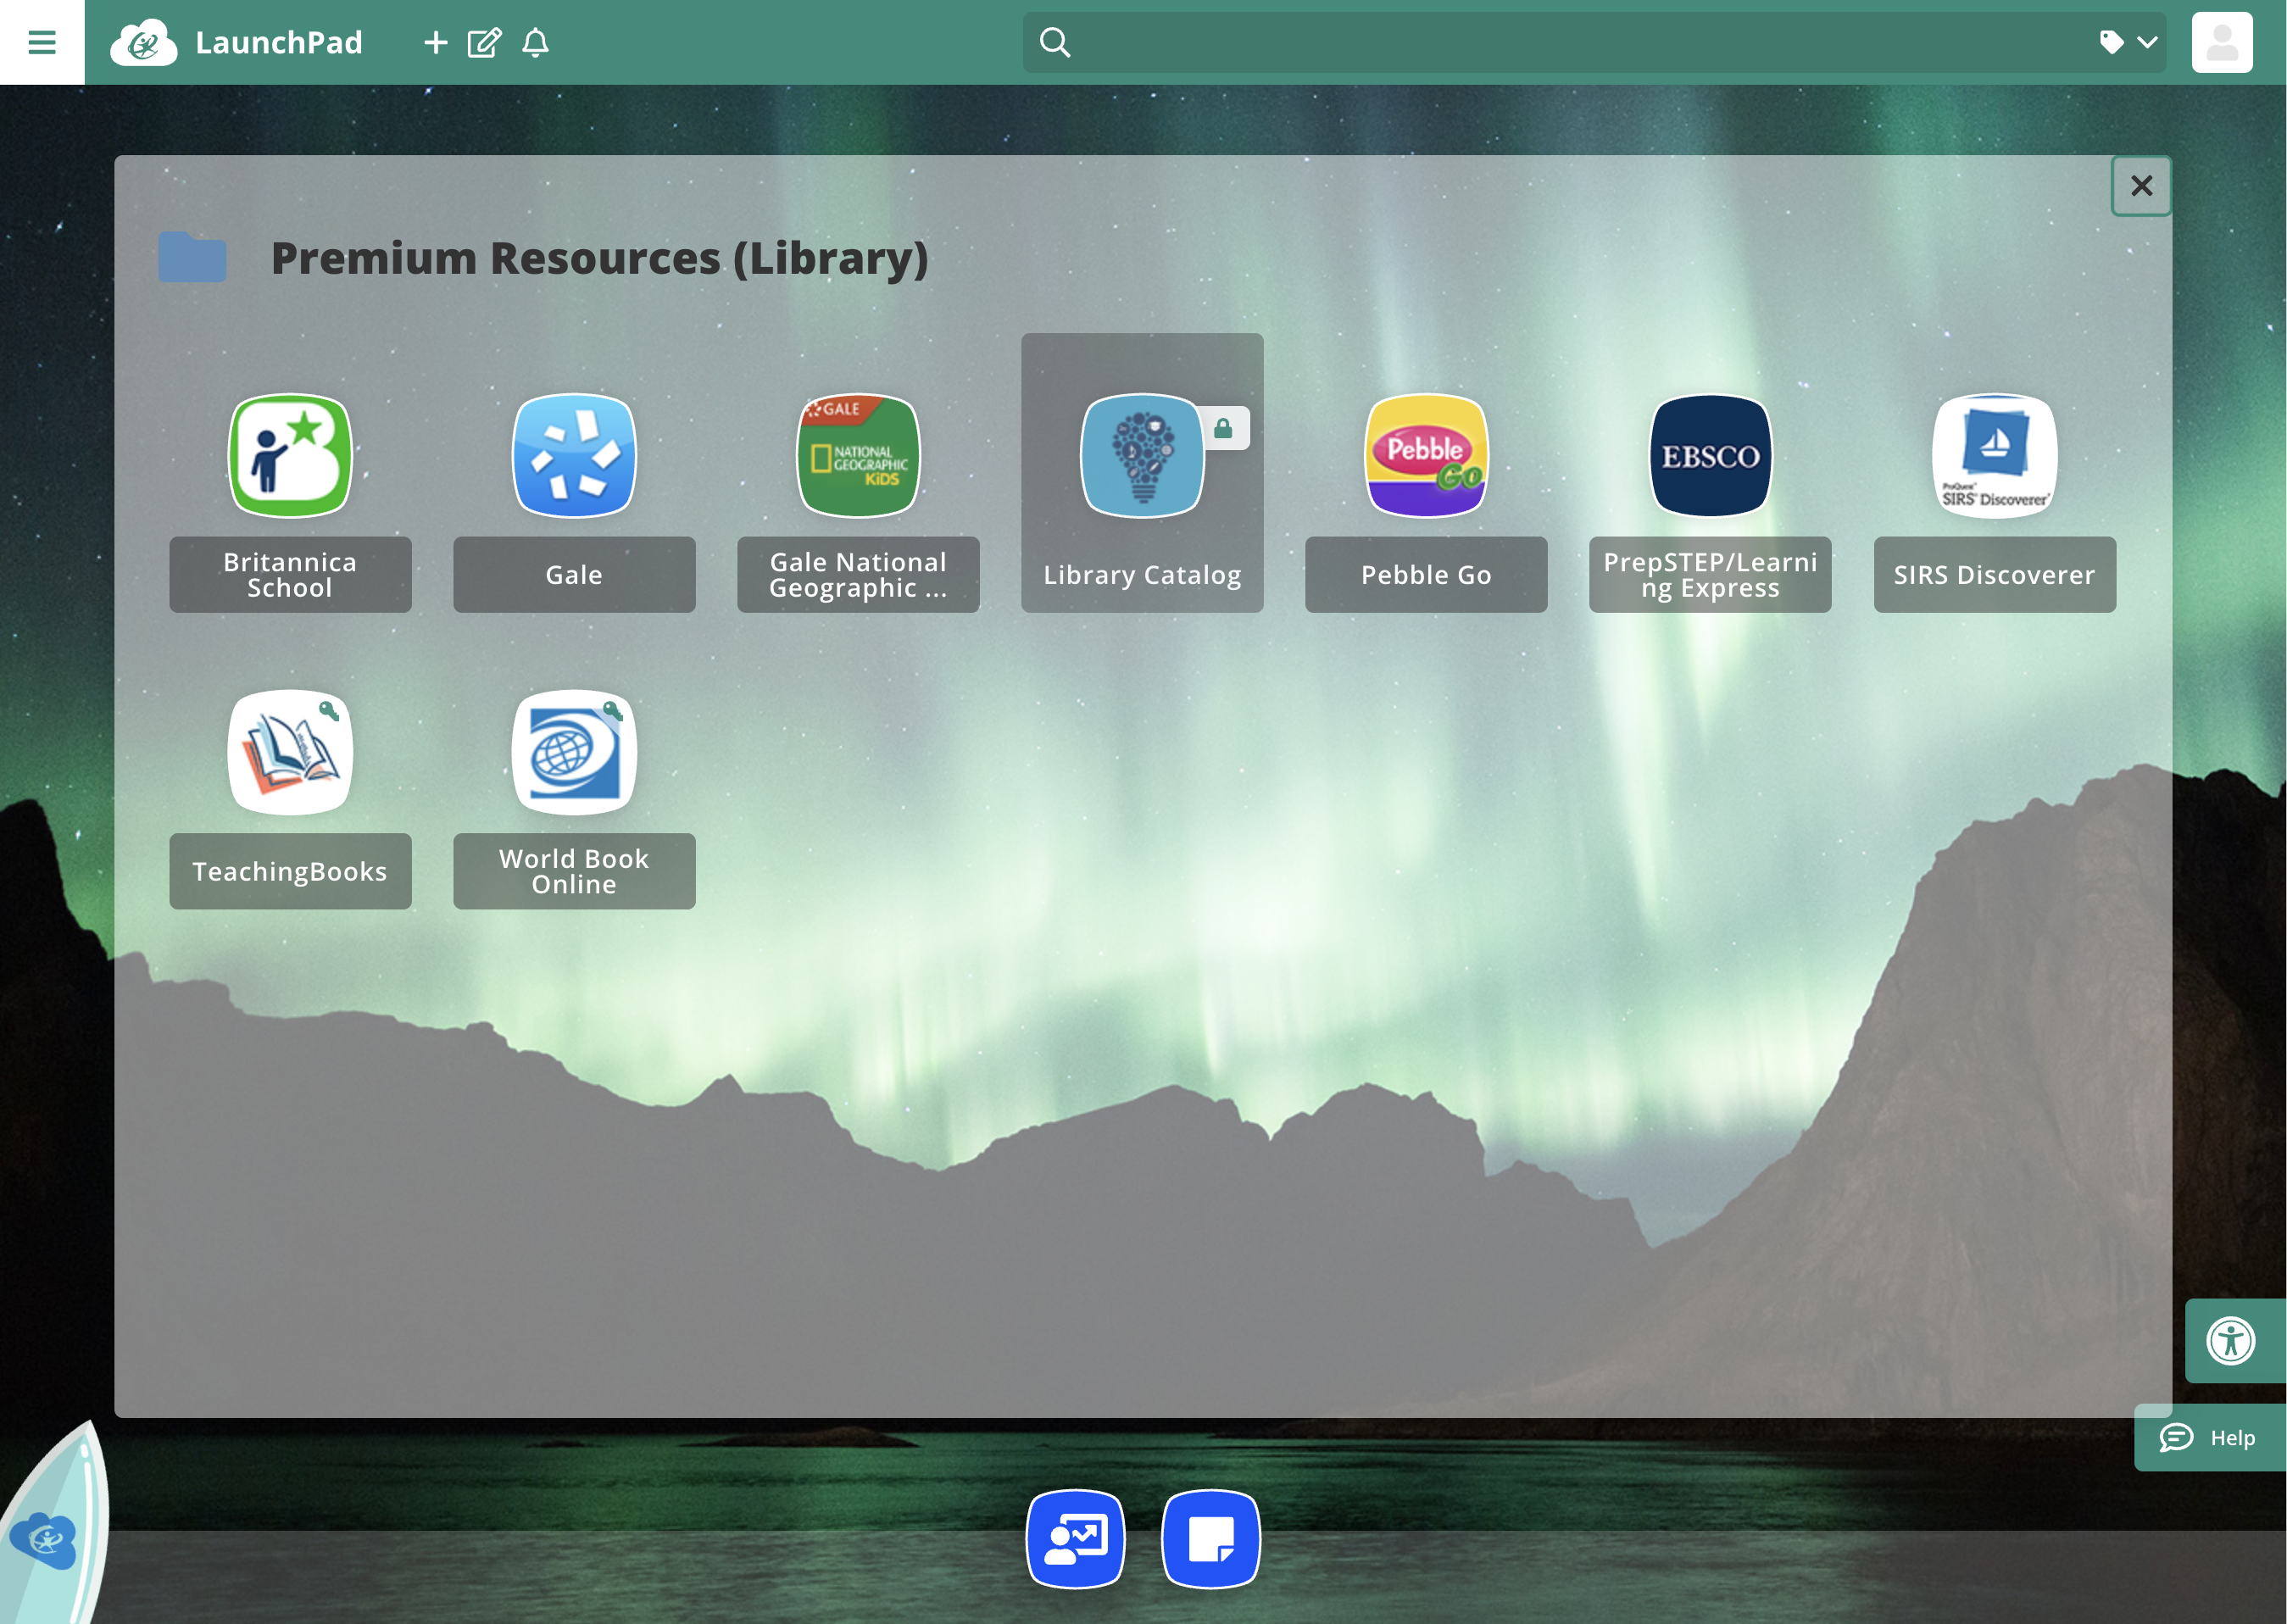
Task: Click the Library Catalog label
Action: [1142, 575]
